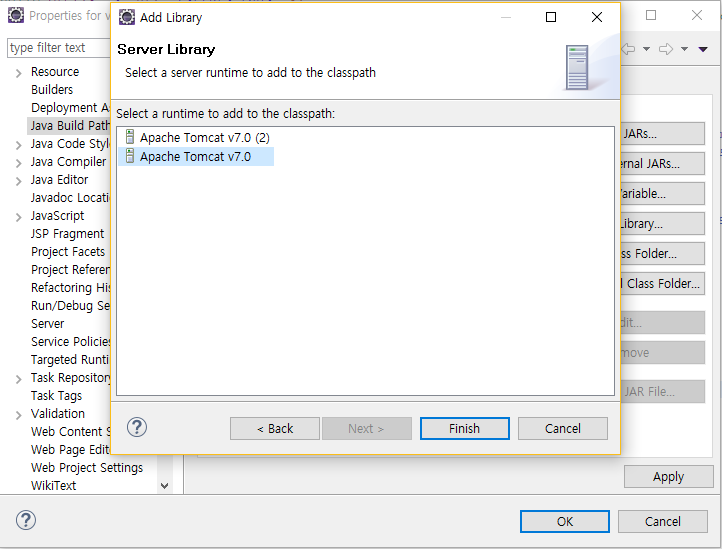Open the Web Project Settings page
This screenshot has height=549, width=722.
(87, 467)
